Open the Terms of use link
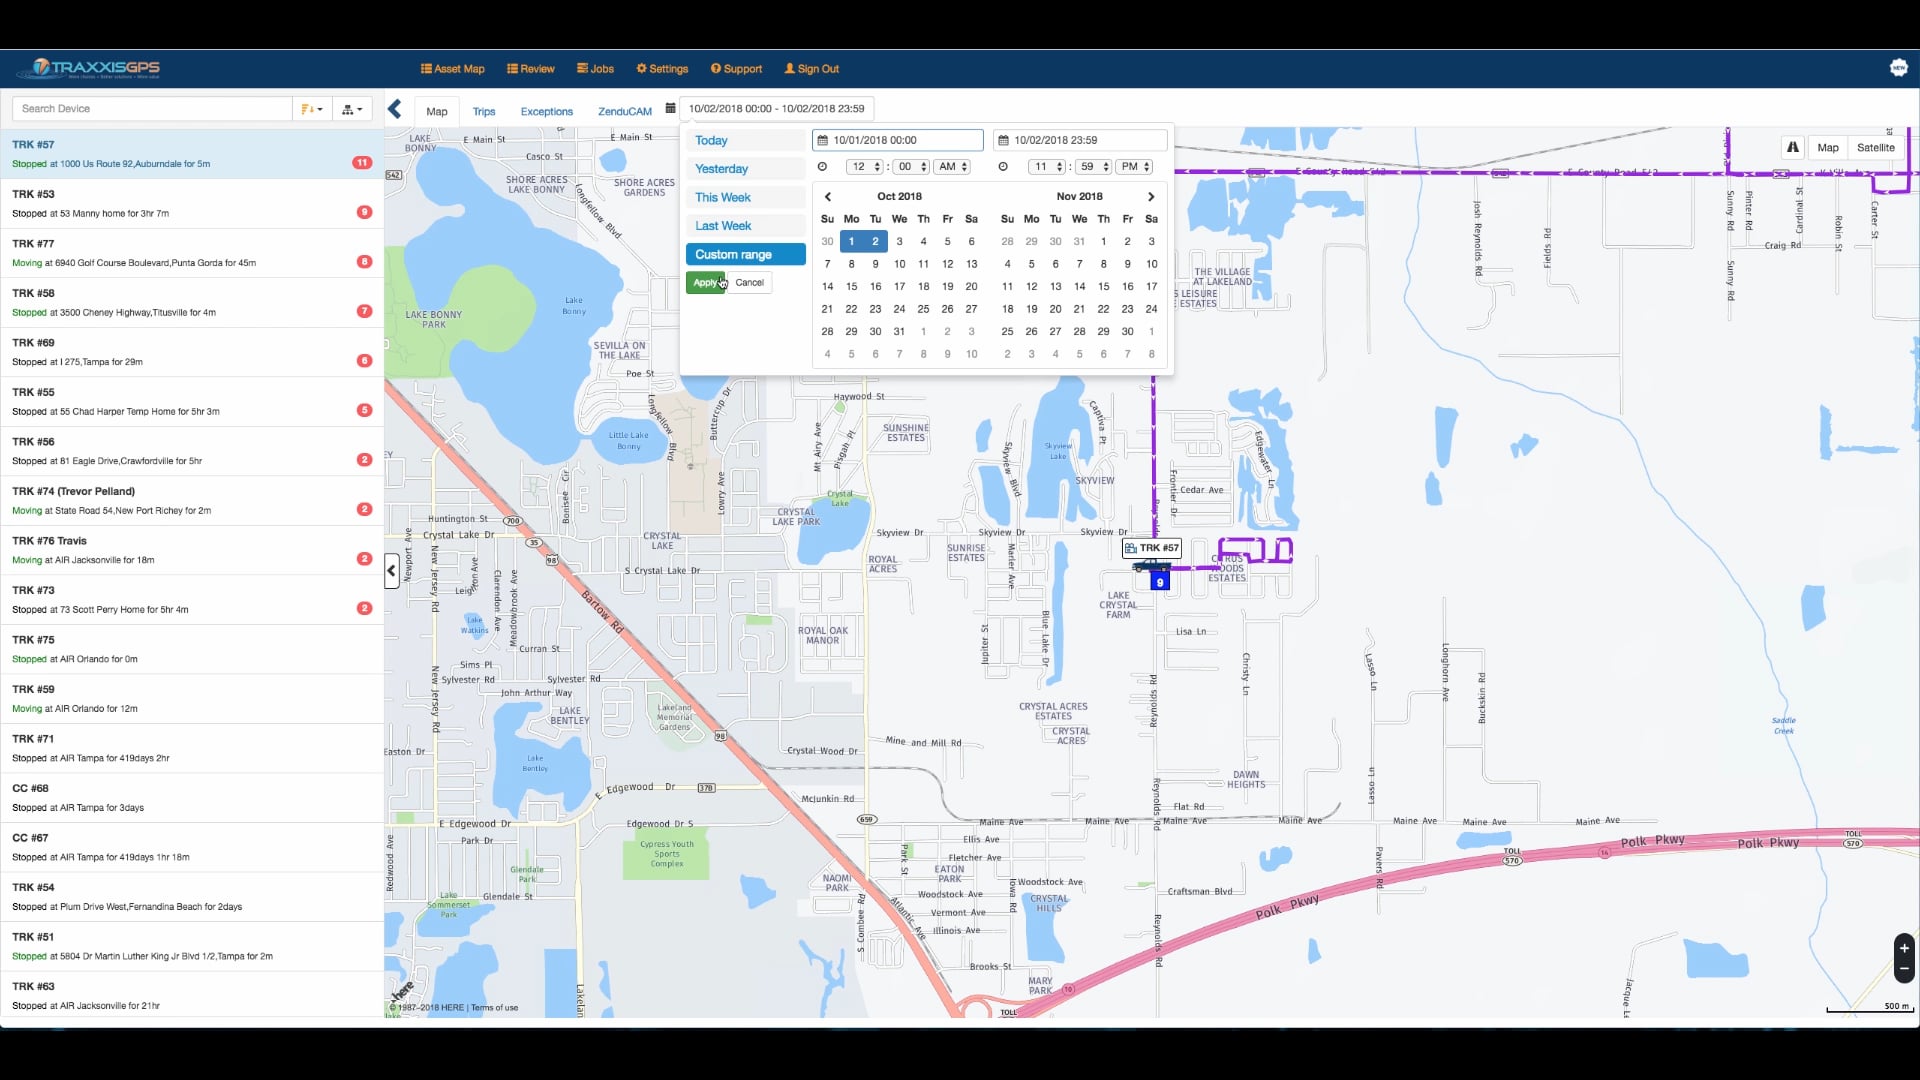Viewport: 1920px width, 1080px height. (x=494, y=1008)
